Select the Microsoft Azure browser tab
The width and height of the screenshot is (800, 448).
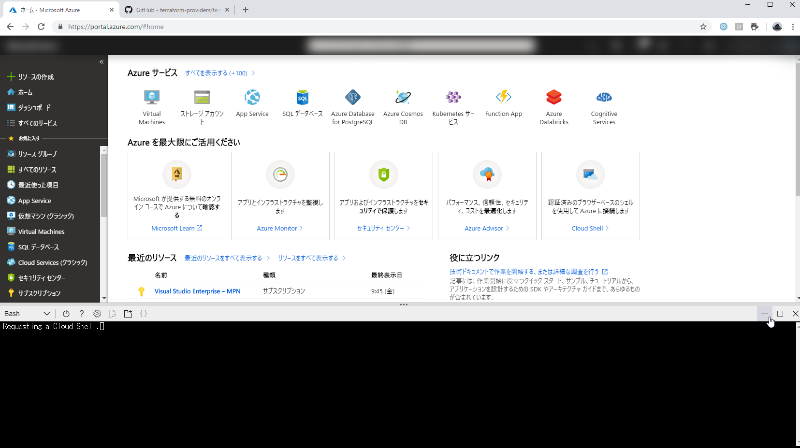pos(60,10)
